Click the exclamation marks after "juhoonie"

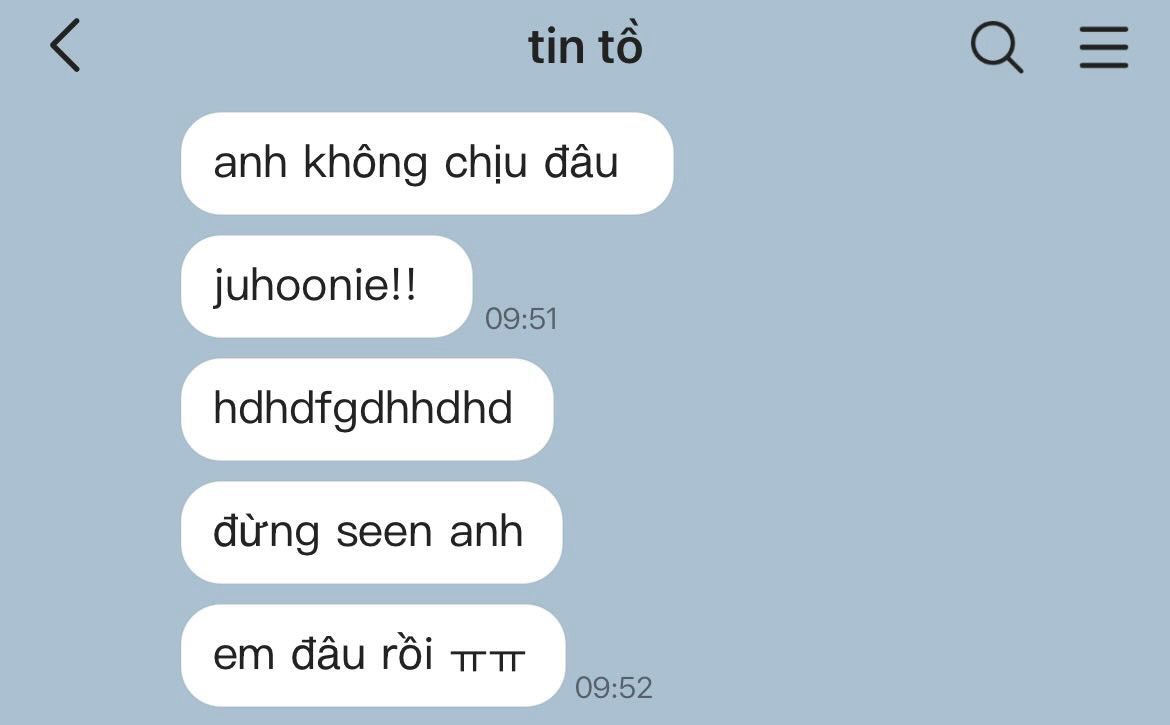(x=403, y=285)
